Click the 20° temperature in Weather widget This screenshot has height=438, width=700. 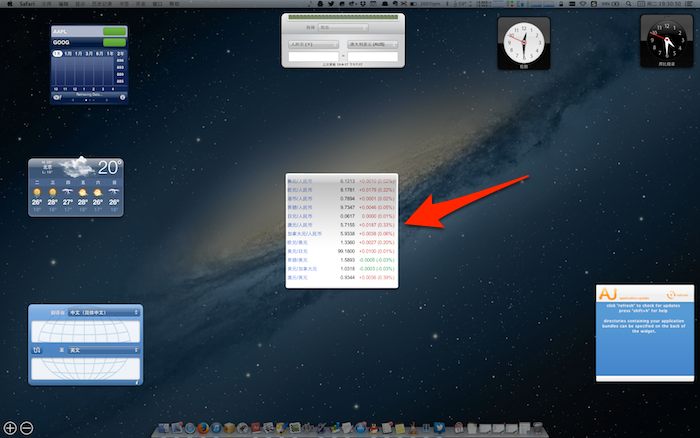coord(109,168)
